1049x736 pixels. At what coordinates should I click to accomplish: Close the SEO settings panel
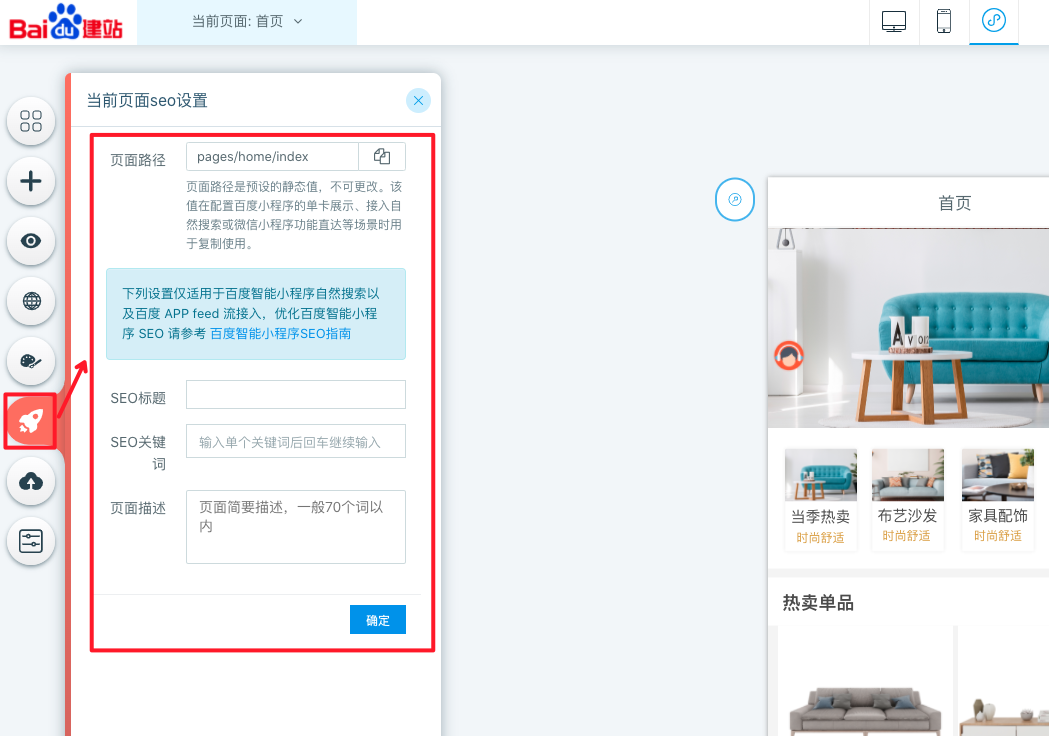point(418,100)
